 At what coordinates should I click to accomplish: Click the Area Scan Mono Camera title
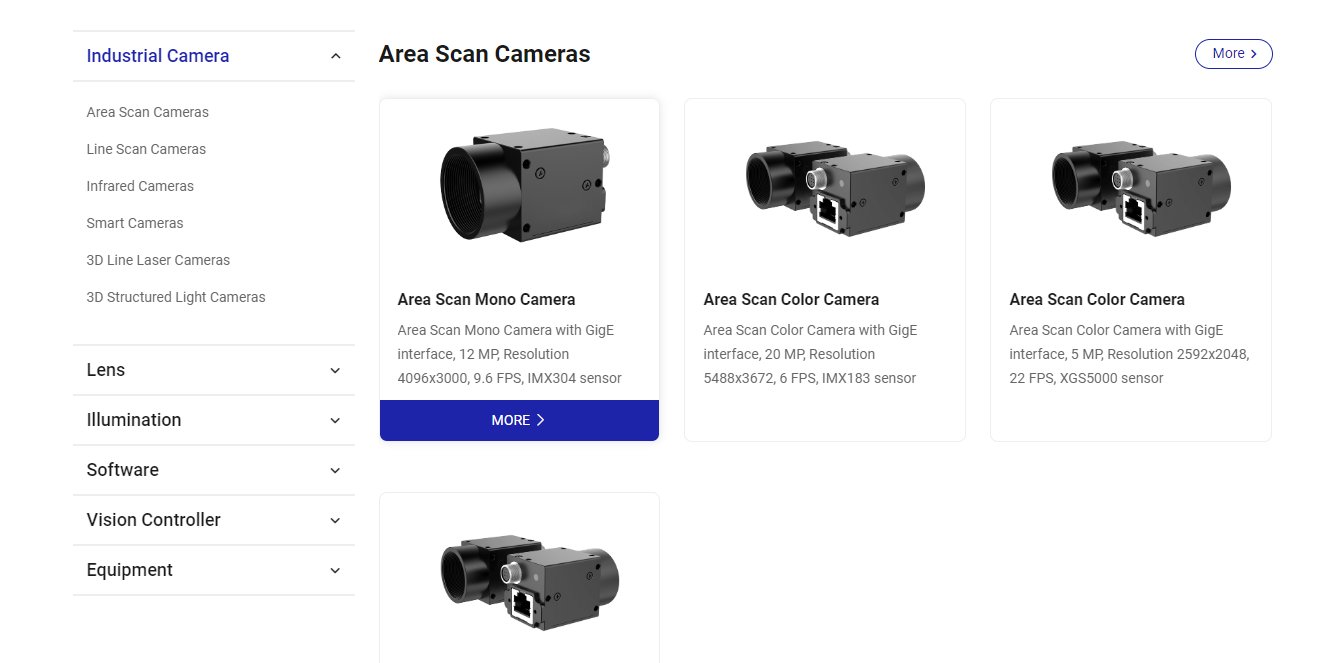[x=486, y=299]
